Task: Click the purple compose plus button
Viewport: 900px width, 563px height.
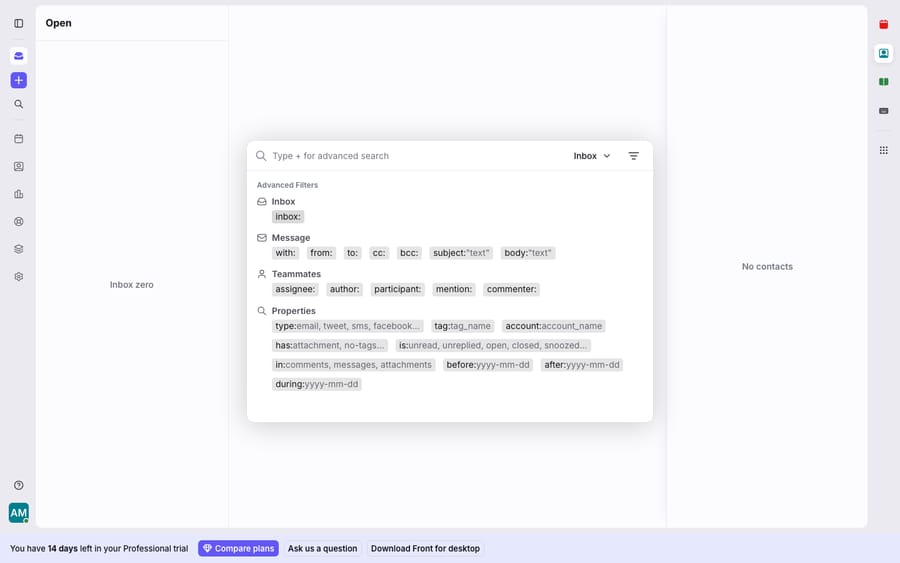Action: pyautogui.click(x=18, y=80)
